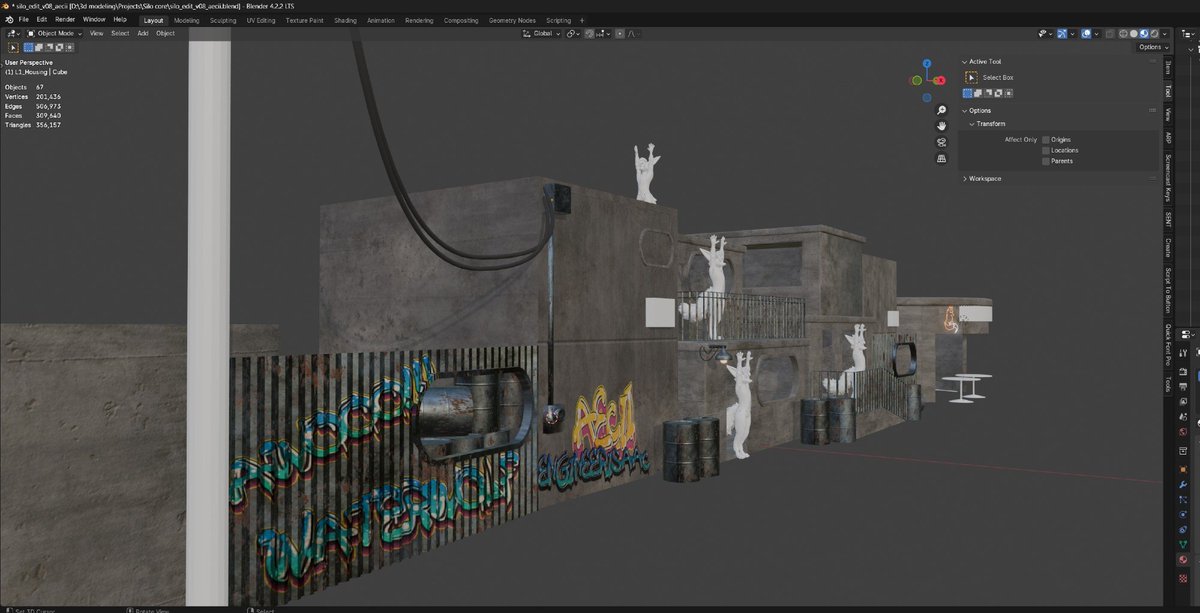Open the pivot point dropdown
This screenshot has height=613, width=1200.
tap(573, 33)
